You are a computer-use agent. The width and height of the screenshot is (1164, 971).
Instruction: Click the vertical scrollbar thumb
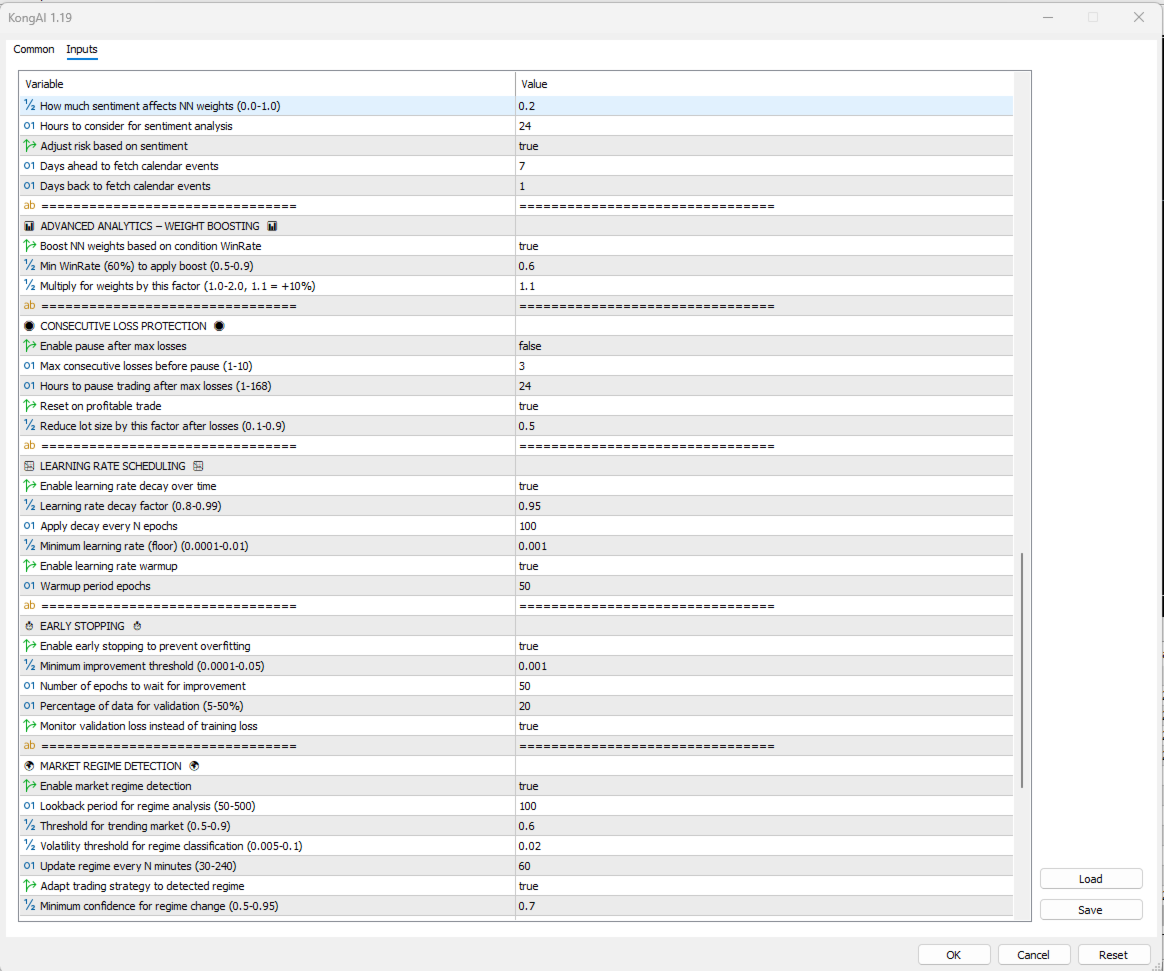(x=1022, y=670)
